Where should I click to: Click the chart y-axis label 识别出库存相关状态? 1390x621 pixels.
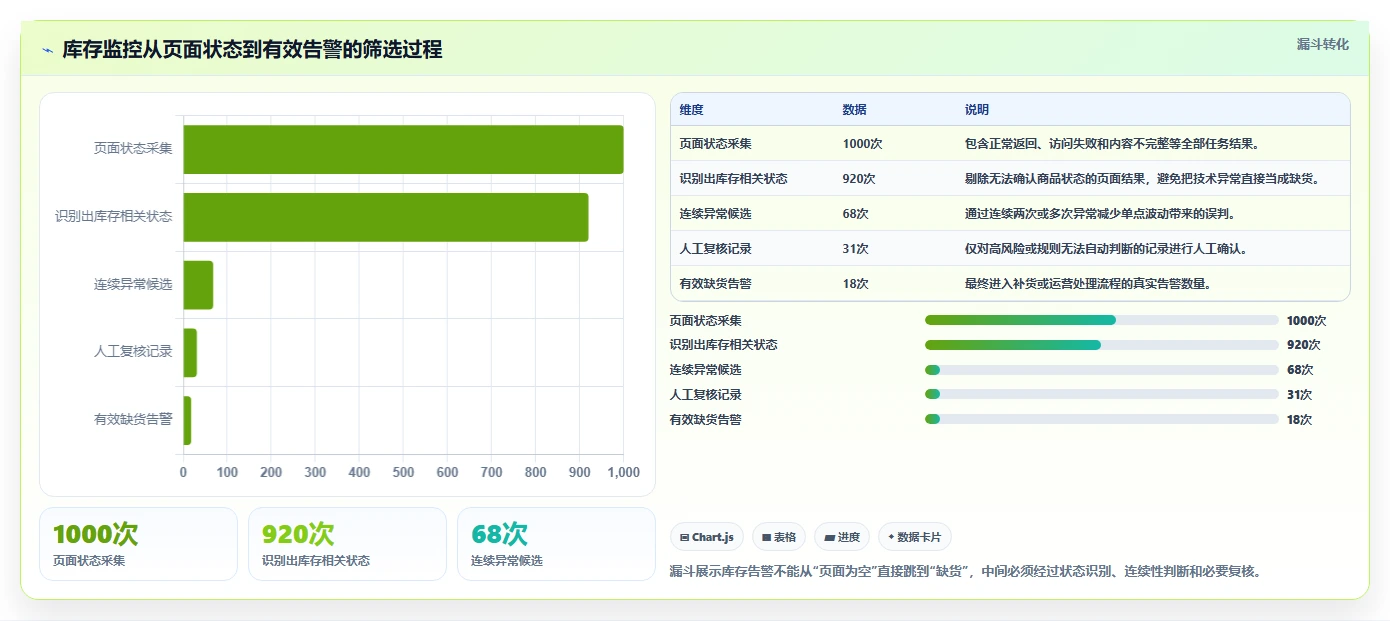click(114, 217)
